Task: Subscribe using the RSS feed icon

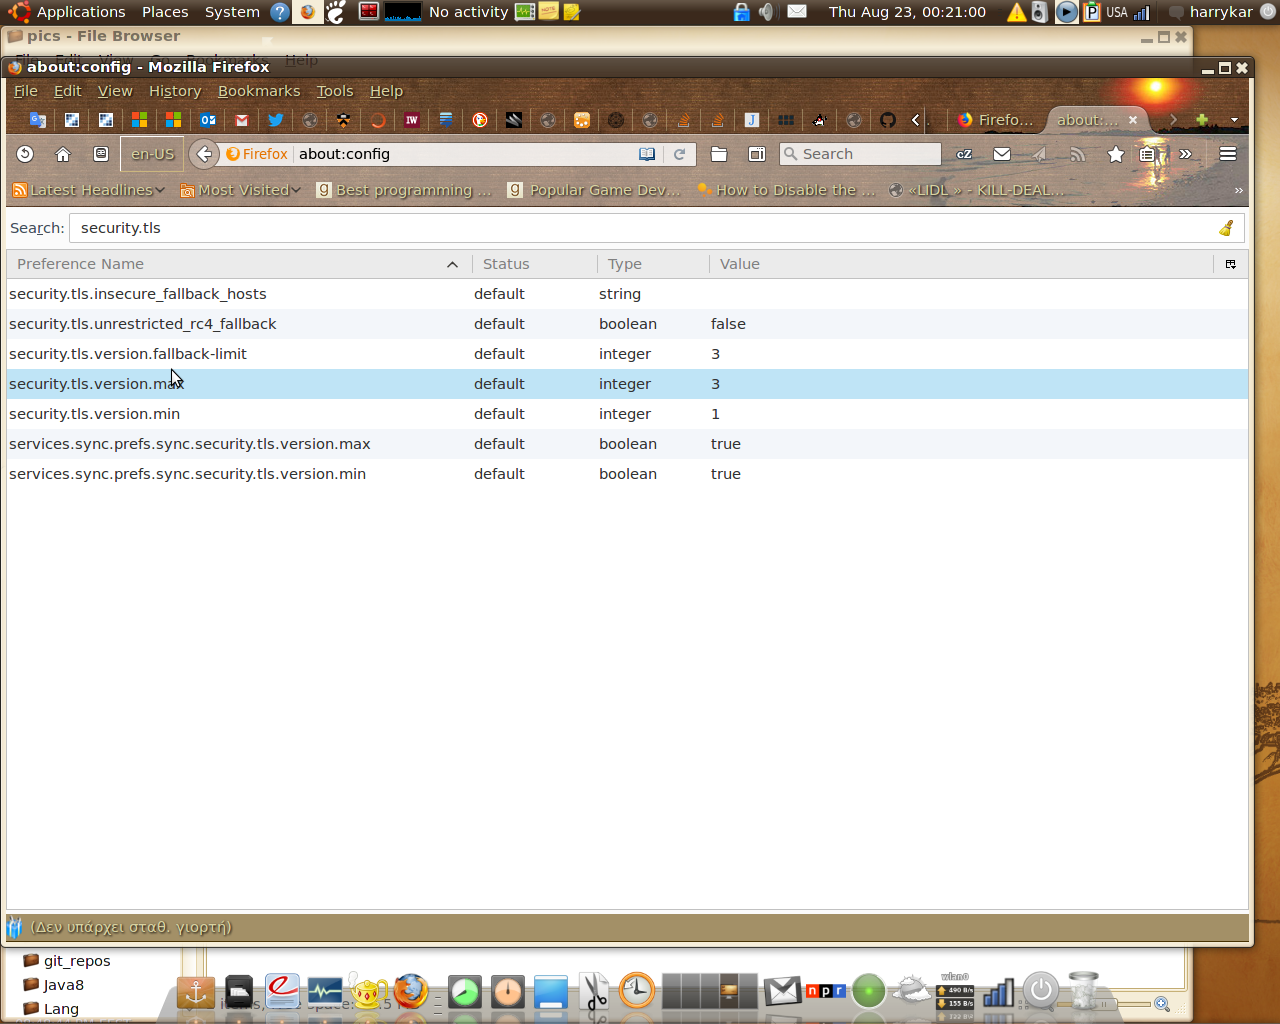Action: pyautogui.click(x=1076, y=154)
